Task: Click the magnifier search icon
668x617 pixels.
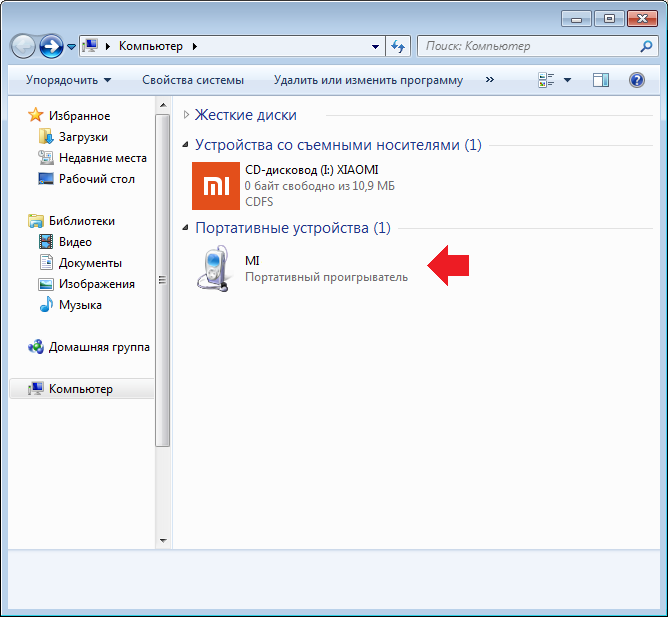Action: (646, 46)
